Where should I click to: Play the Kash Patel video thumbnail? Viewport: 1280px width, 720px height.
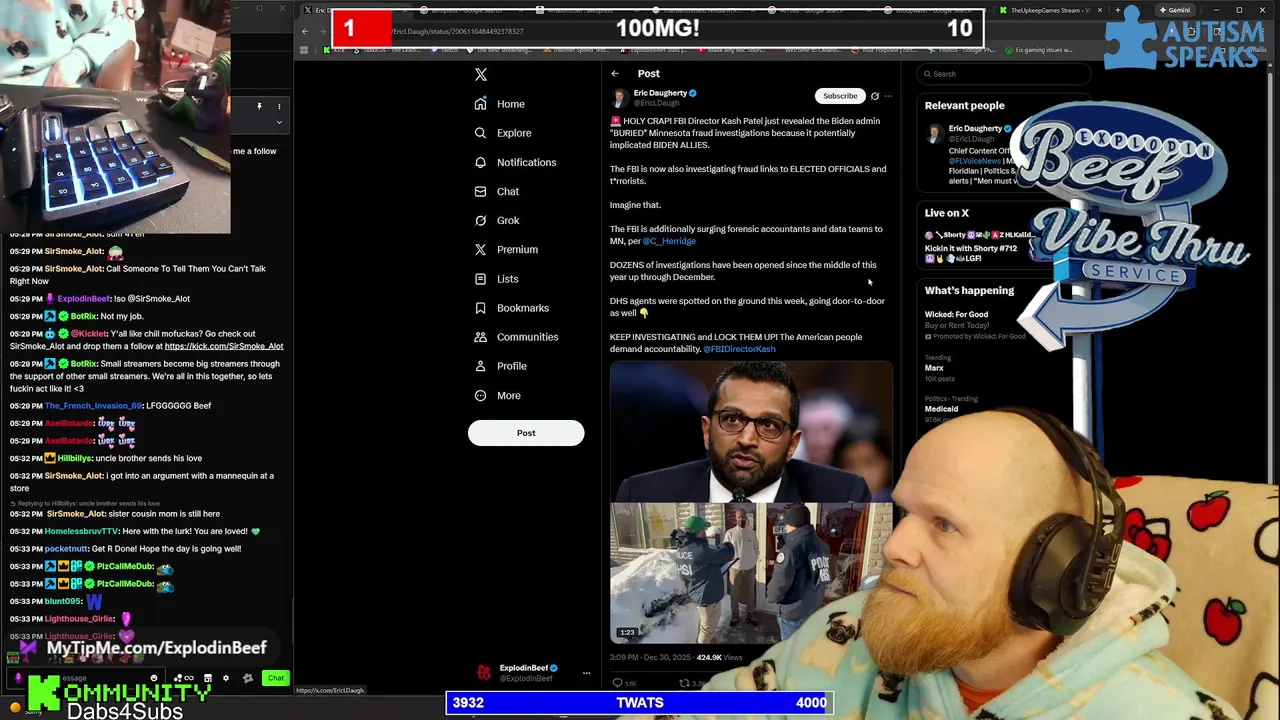tap(751, 502)
